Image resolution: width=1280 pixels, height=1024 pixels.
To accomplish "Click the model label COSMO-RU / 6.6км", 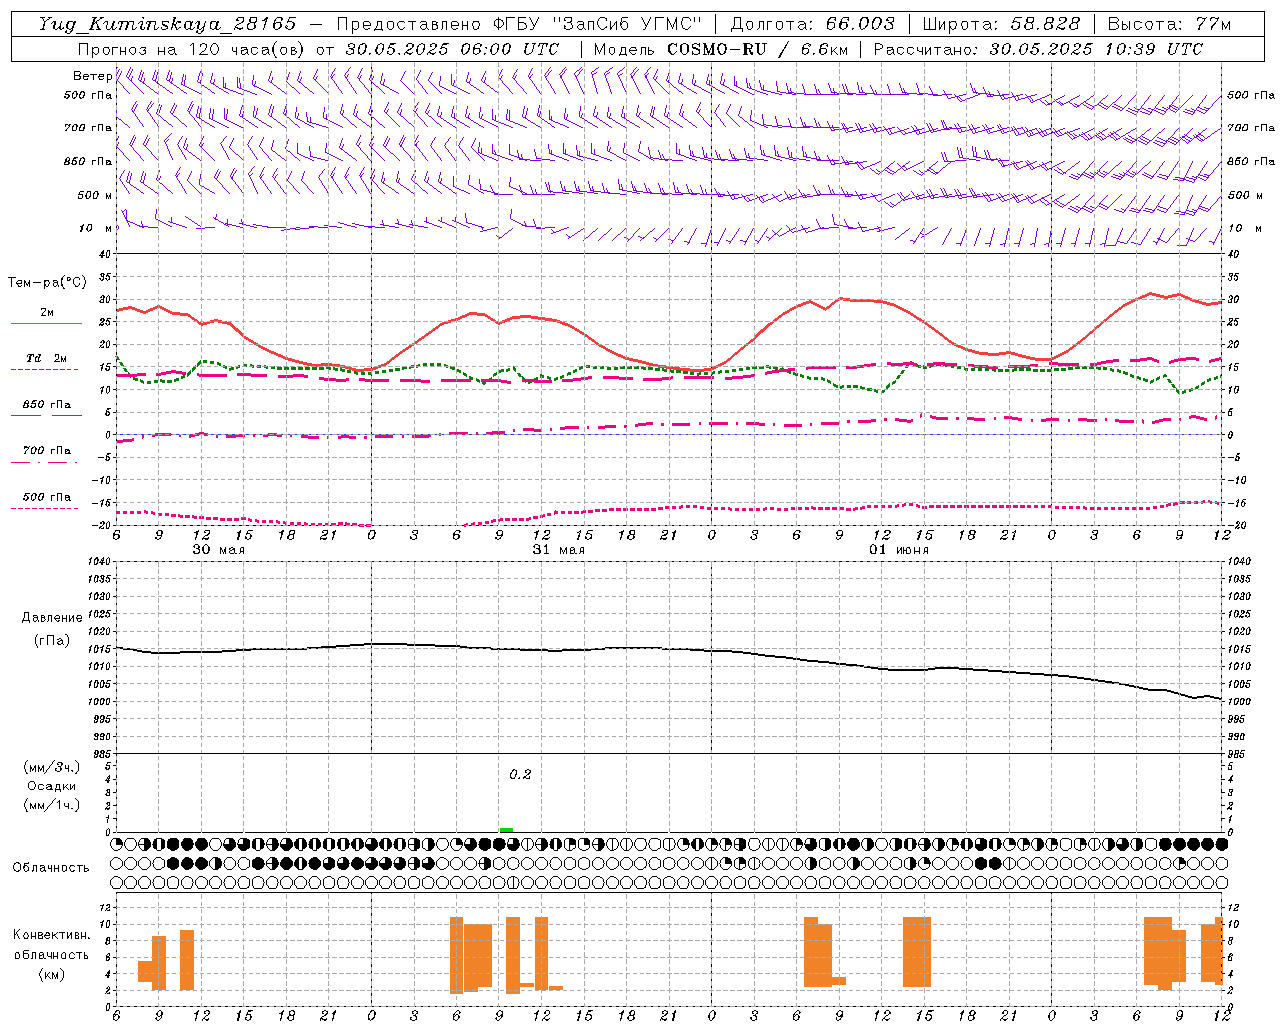I will point(757,49).
